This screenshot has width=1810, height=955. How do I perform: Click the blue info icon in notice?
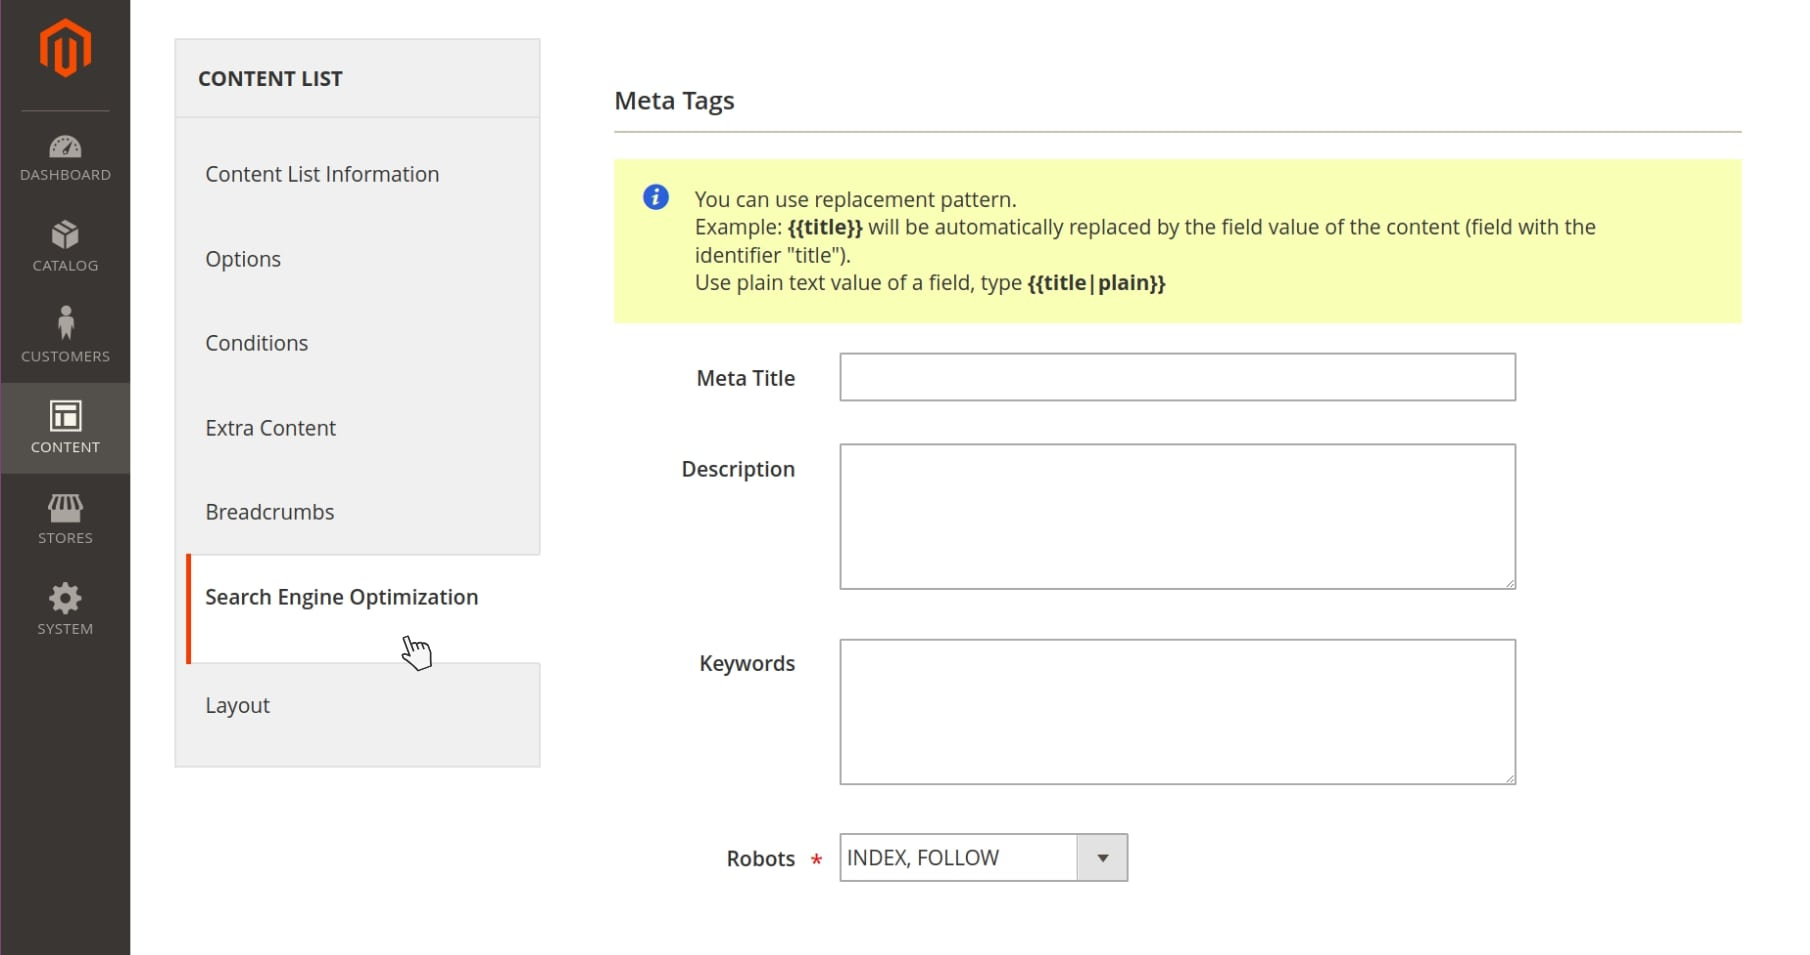click(656, 197)
